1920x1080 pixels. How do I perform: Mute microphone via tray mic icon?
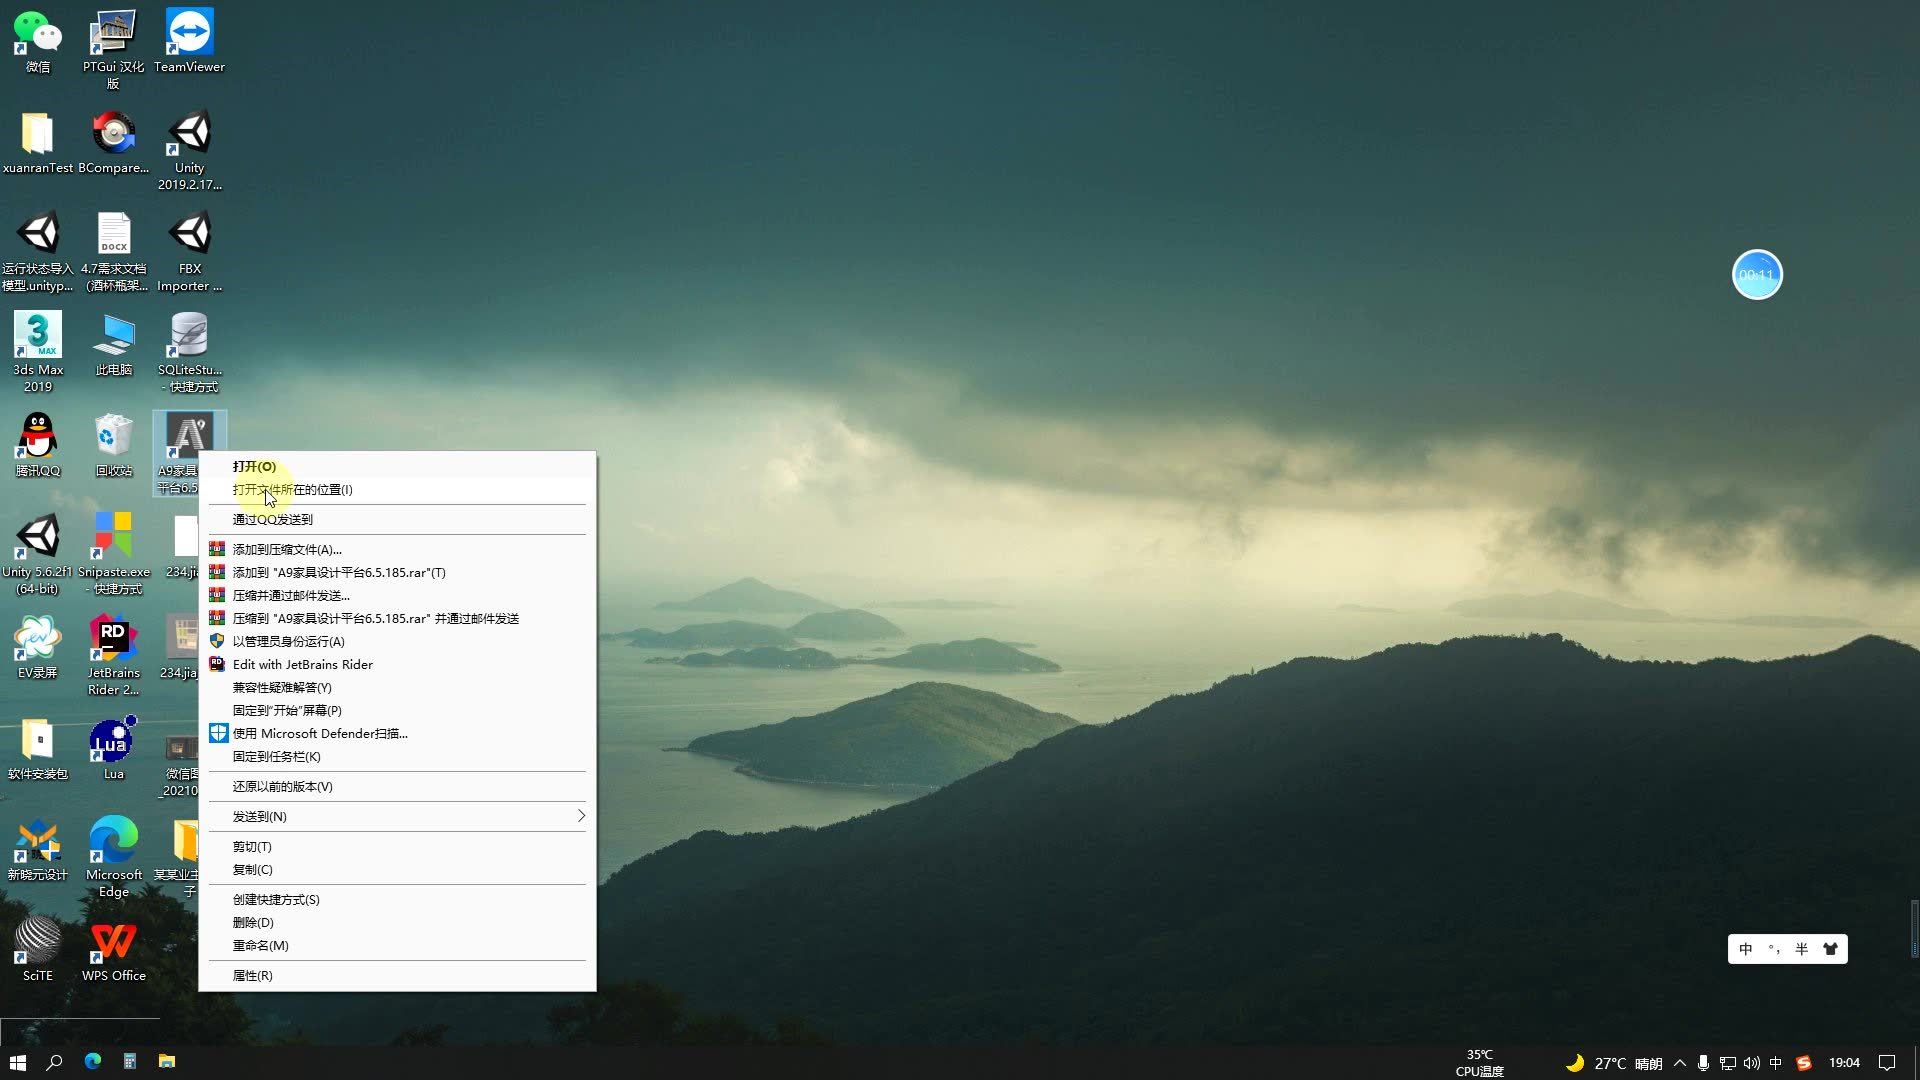pos(1703,1063)
